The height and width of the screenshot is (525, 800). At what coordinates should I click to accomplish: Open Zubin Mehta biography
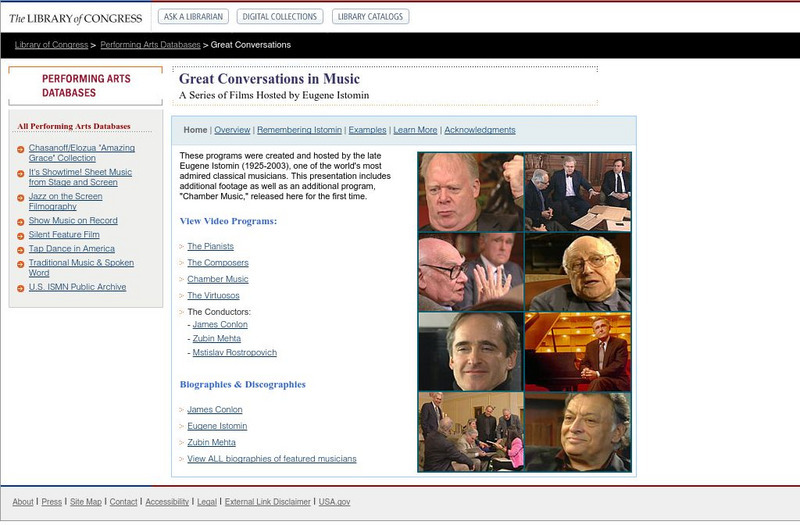(211, 442)
